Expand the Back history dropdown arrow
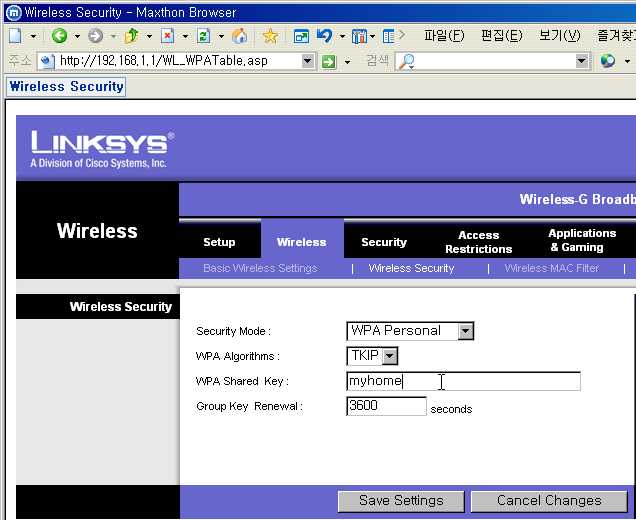This screenshot has height=520, width=636. (77, 37)
